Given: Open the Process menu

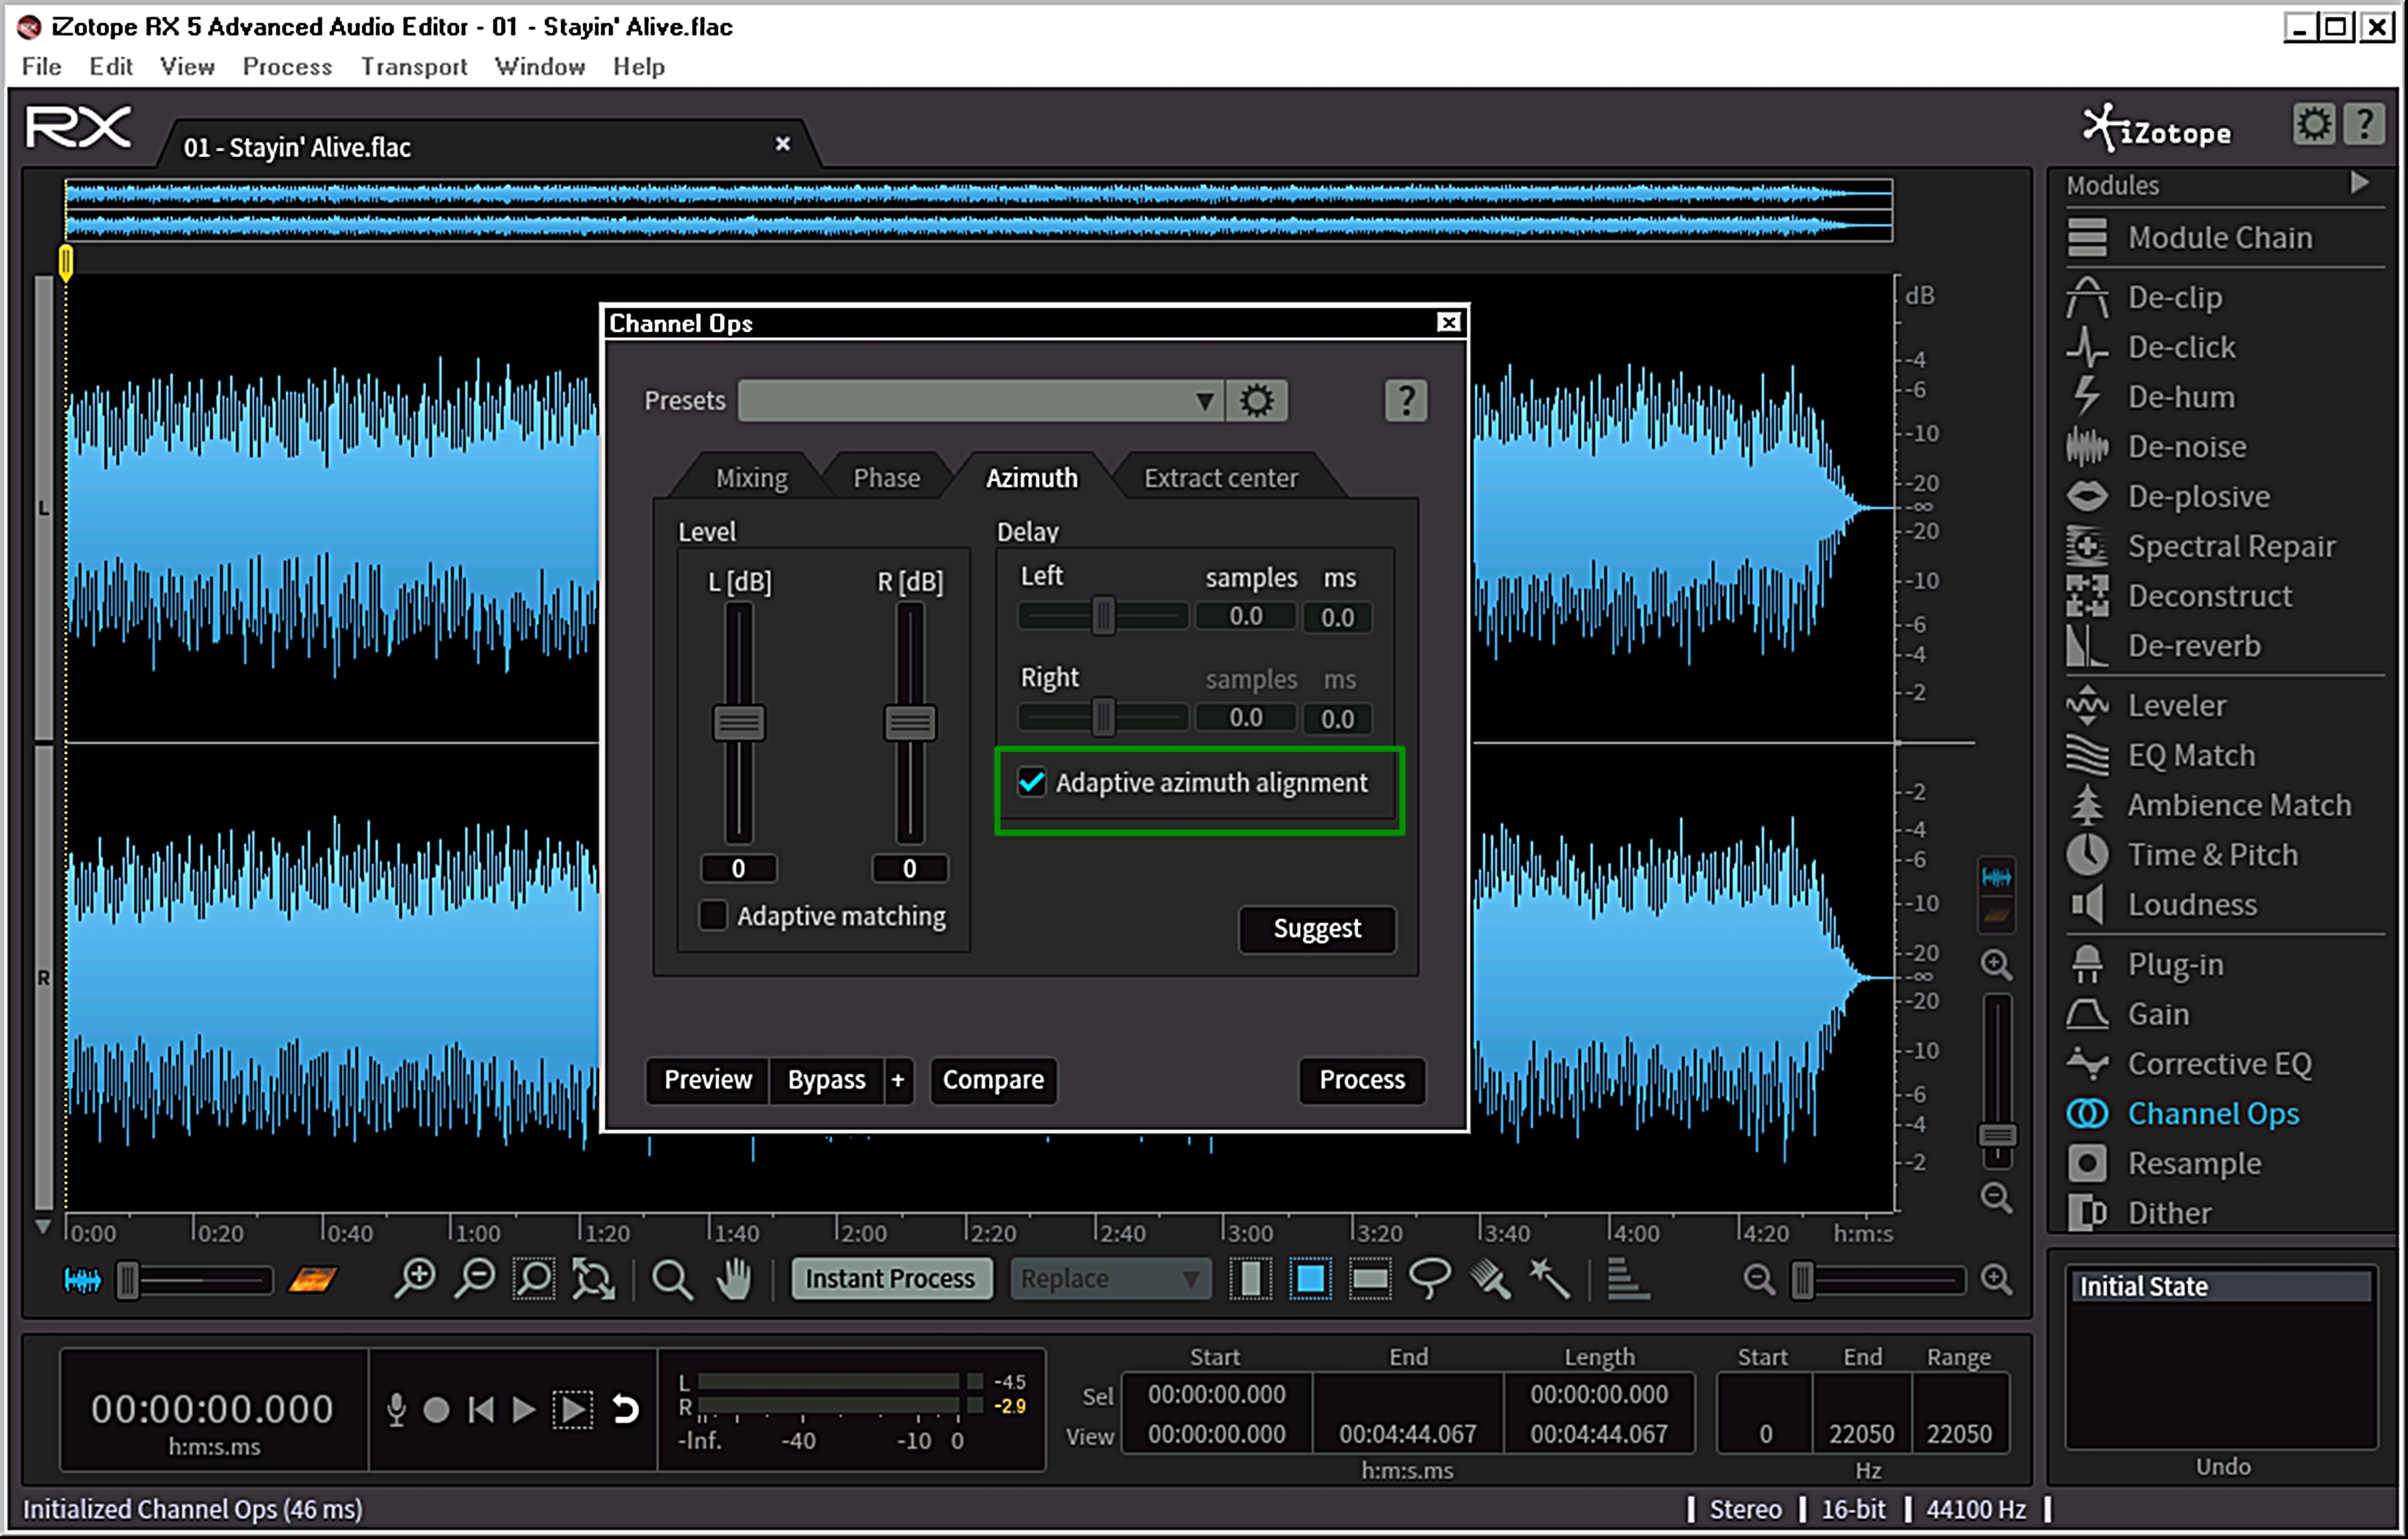Looking at the screenshot, I should [287, 66].
